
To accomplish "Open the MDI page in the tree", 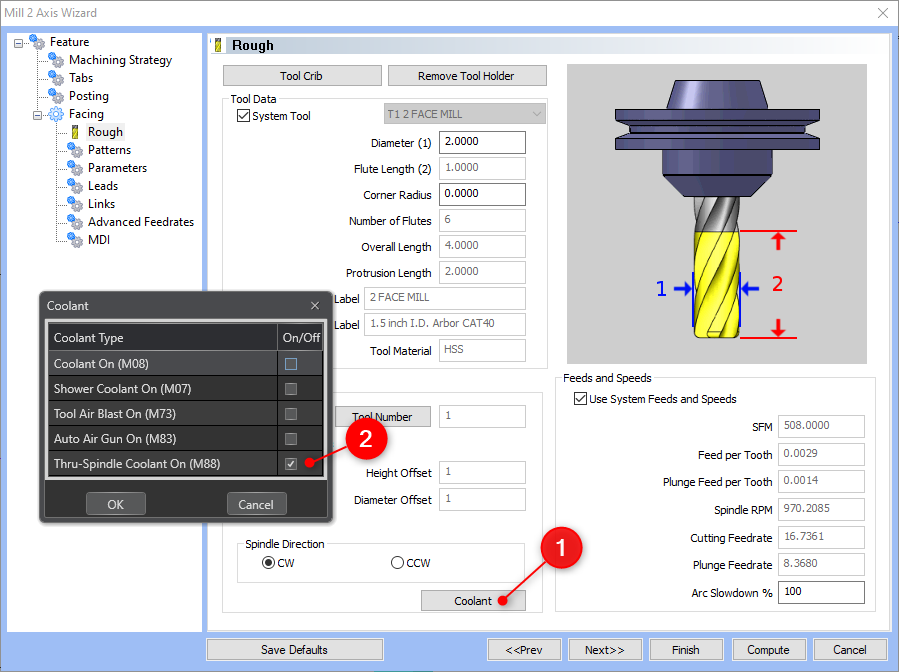I will (x=99, y=240).
